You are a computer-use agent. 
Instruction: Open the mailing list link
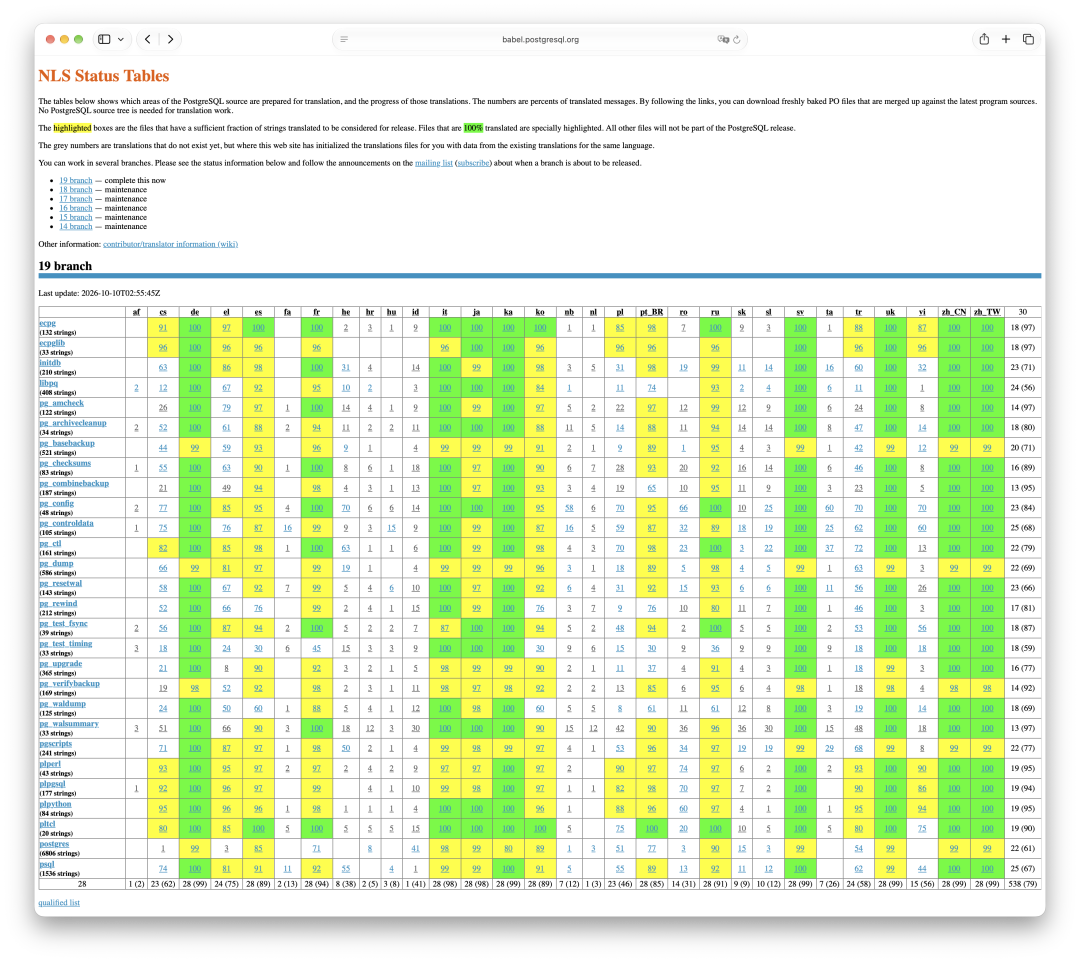(x=433, y=163)
